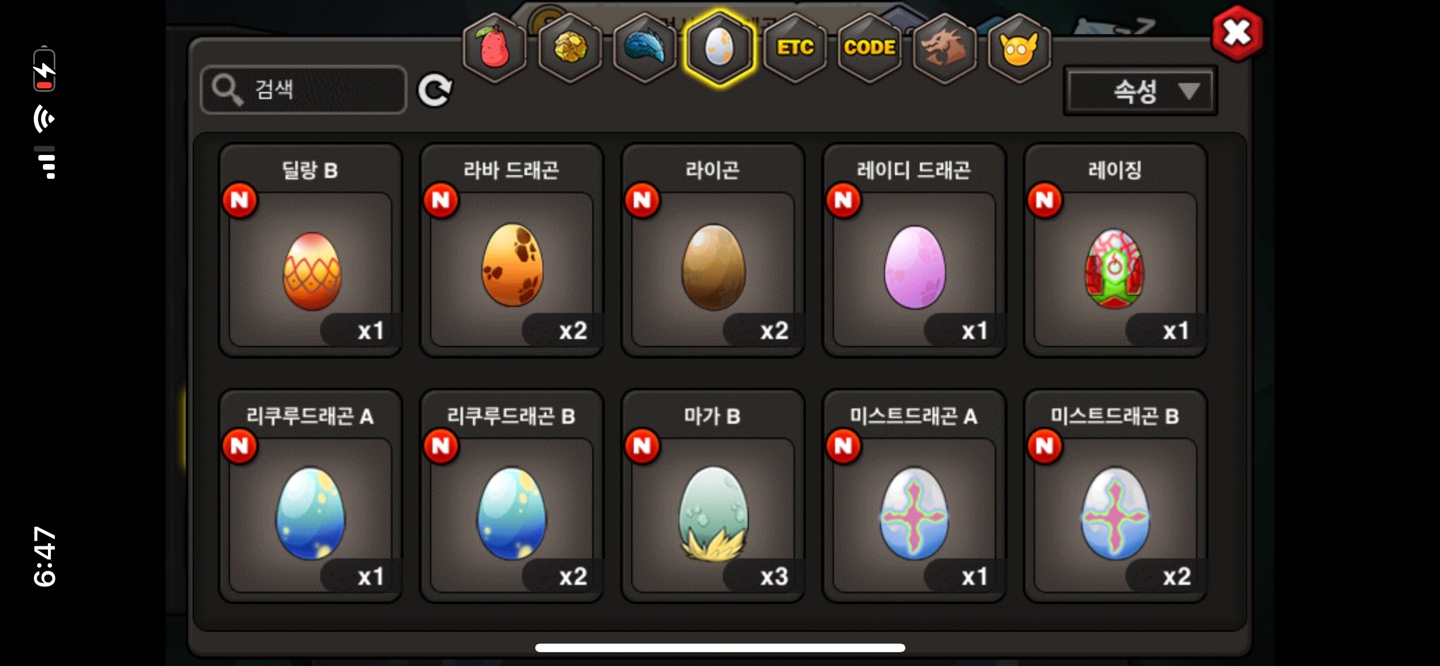Open the ETC category tab
This screenshot has width=1440, height=666.
coord(795,47)
